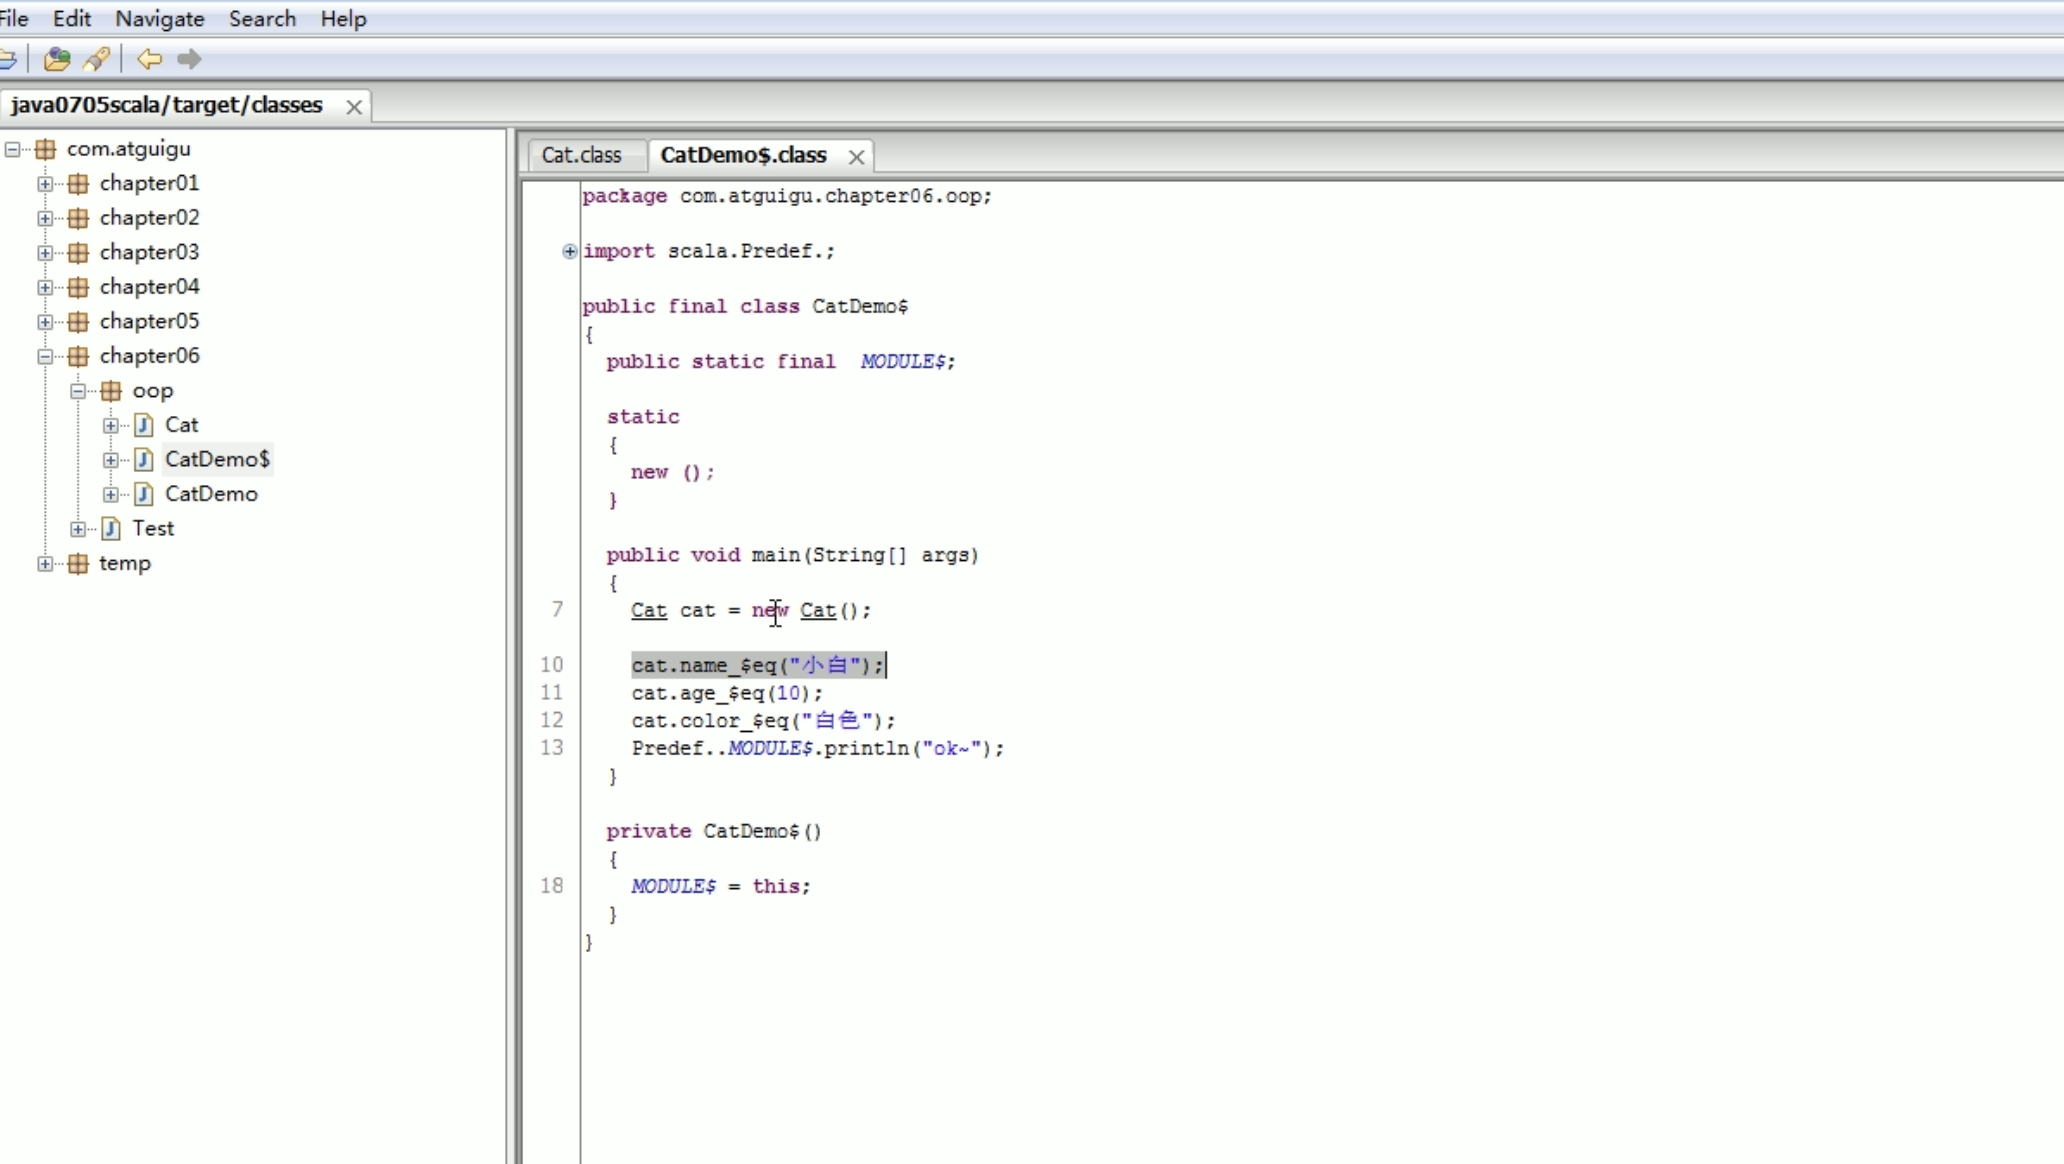2064x1164 pixels.
Task: Click the Search key-pencil toolbar icon
Action: 97,60
